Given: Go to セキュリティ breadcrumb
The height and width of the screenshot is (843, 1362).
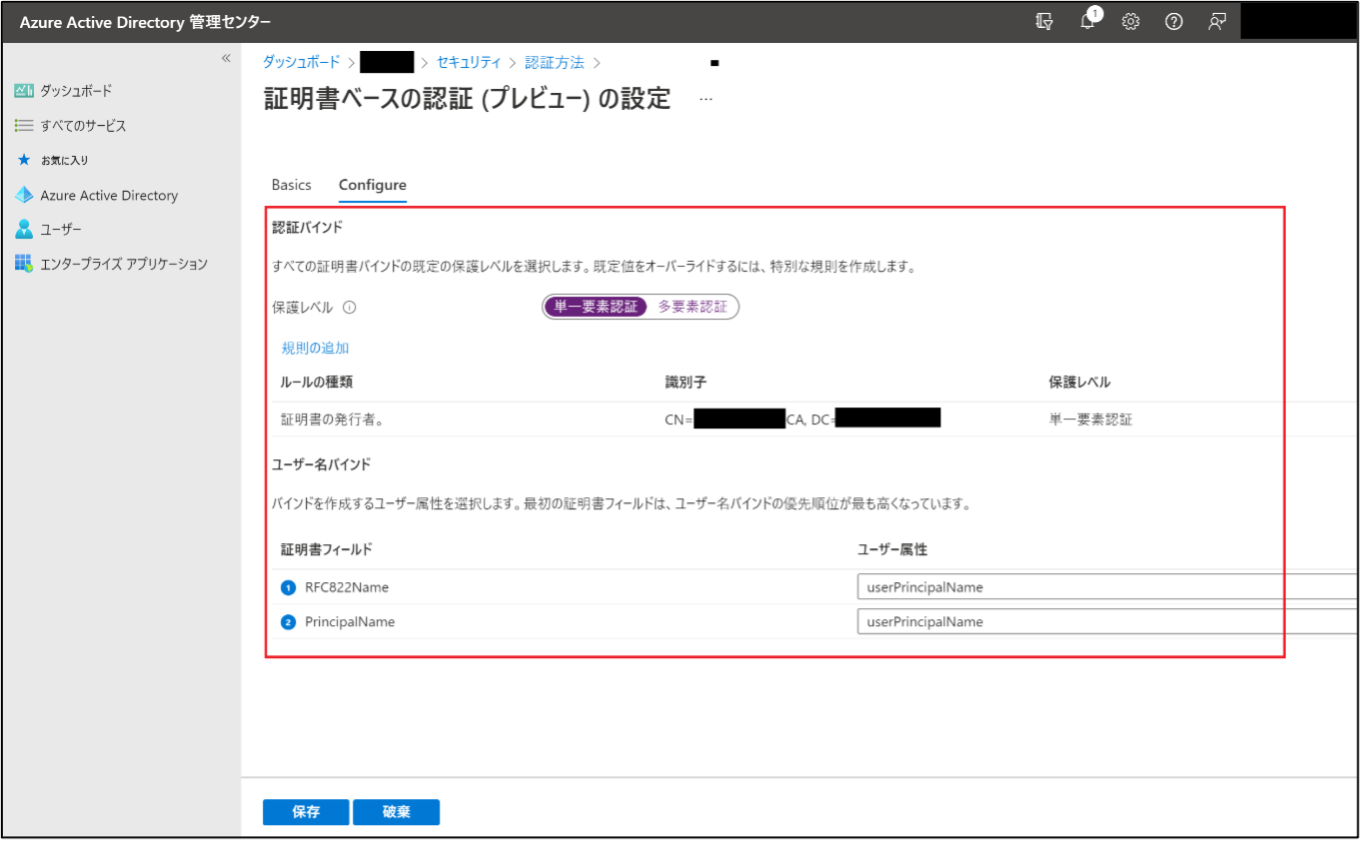Looking at the screenshot, I should pyautogui.click(x=469, y=62).
